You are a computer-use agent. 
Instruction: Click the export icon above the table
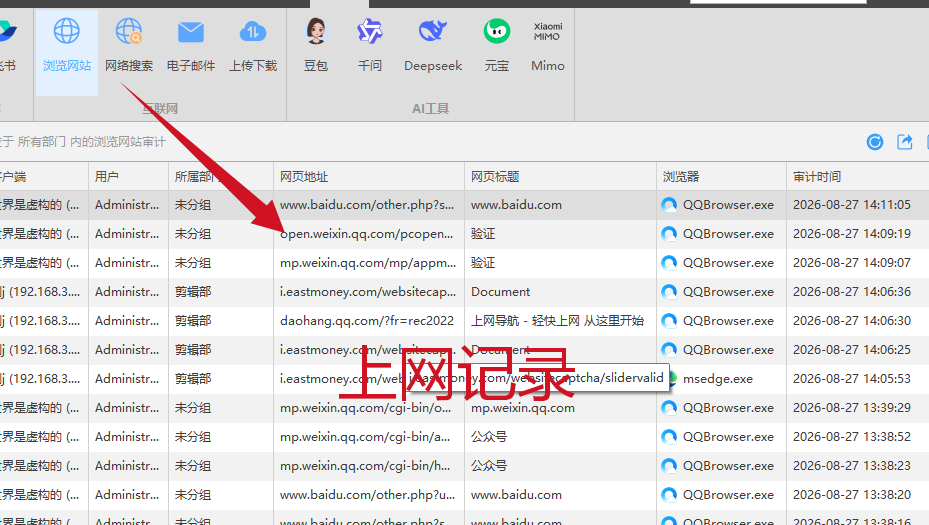pyautogui.click(x=905, y=142)
